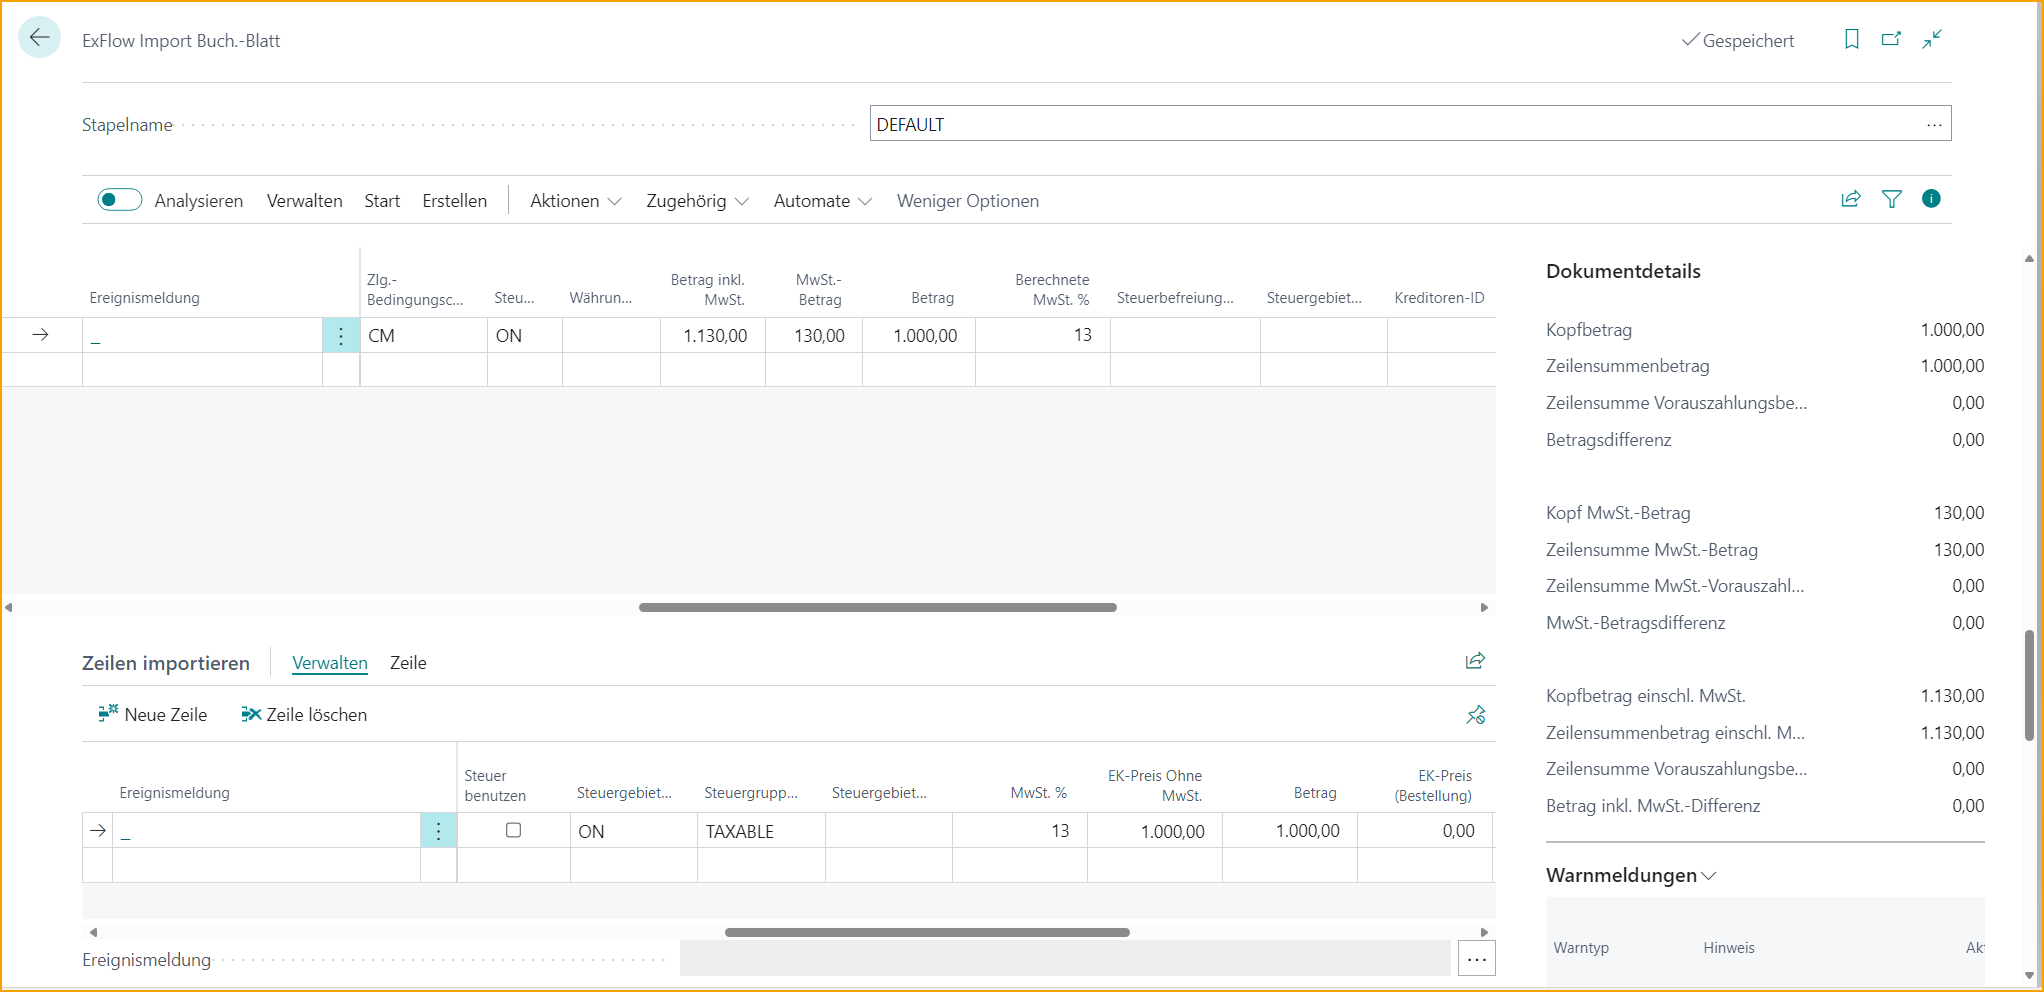Collapse the Warnmeldungen section

1706,875
